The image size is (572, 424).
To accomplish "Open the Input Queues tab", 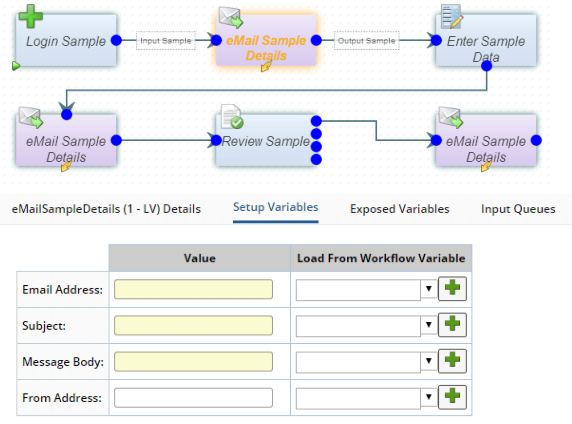I will click(x=518, y=209).
